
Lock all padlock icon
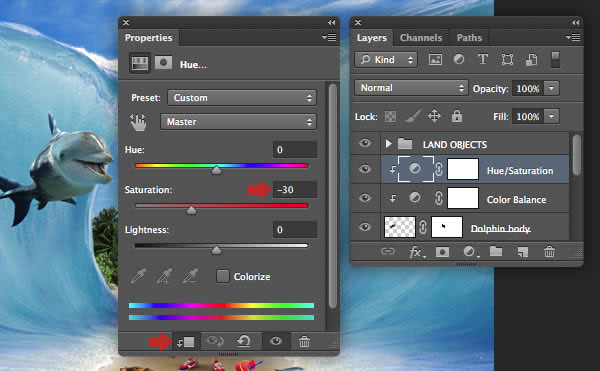click(457, 116)
